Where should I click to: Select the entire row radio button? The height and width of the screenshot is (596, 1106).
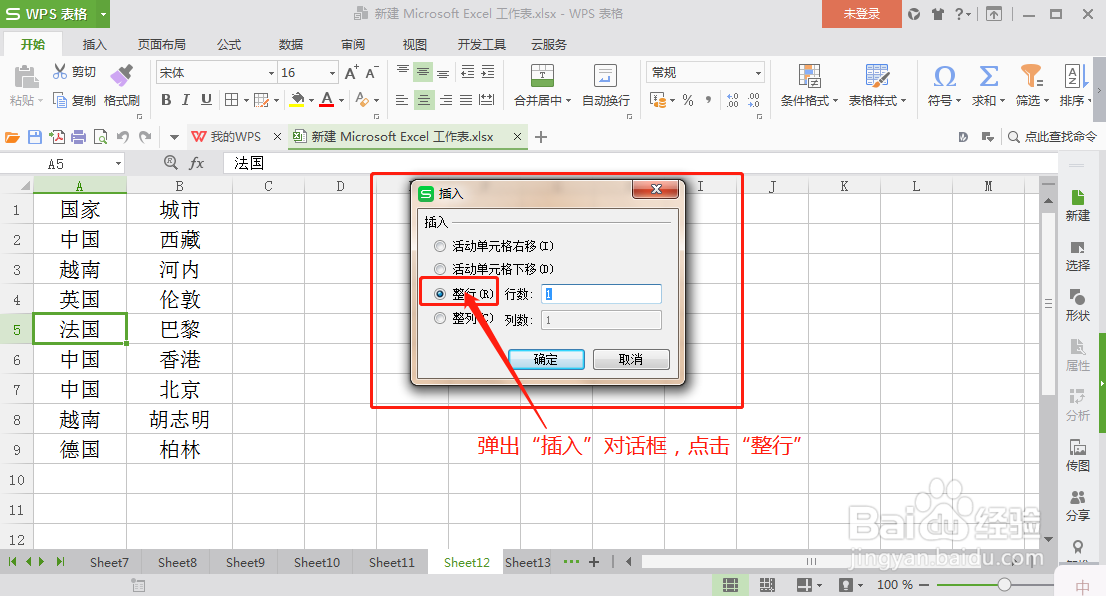click(440, 293)
